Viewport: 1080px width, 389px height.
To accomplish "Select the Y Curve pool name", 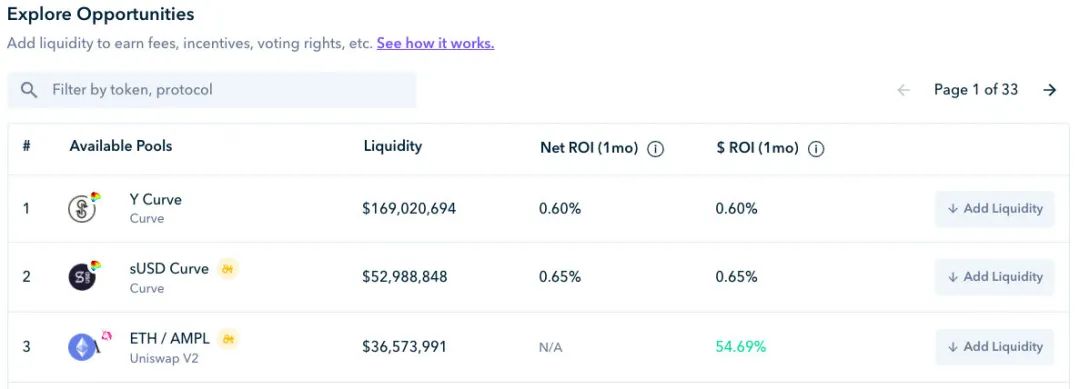I will (x=156, y=200).
